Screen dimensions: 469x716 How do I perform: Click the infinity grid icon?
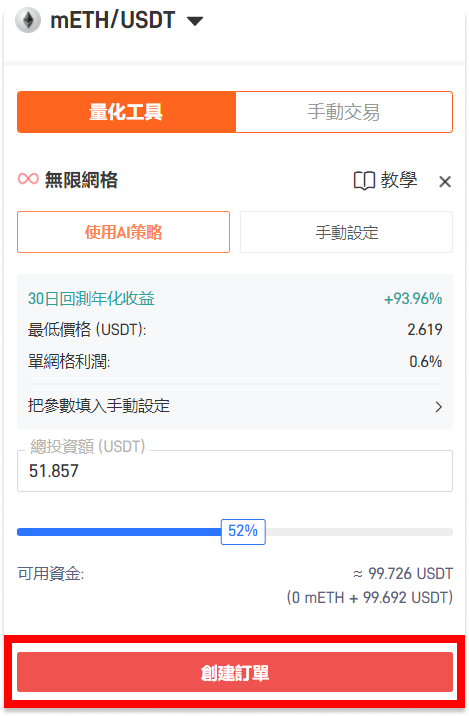pos(28,179)
